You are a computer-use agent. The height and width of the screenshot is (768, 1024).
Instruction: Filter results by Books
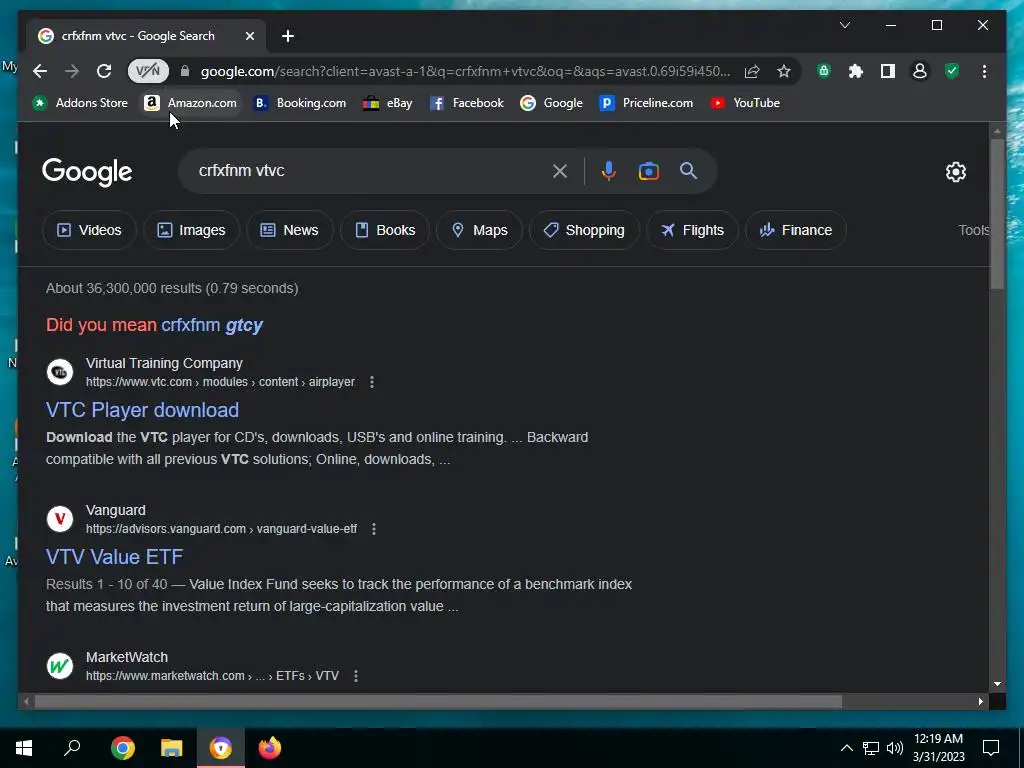[385, 230]
